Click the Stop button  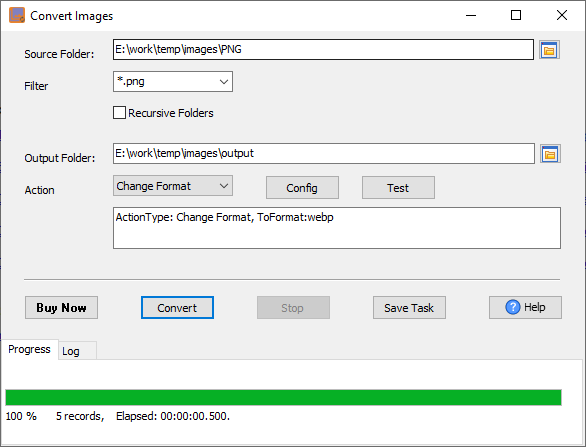[x=293, y=308]
